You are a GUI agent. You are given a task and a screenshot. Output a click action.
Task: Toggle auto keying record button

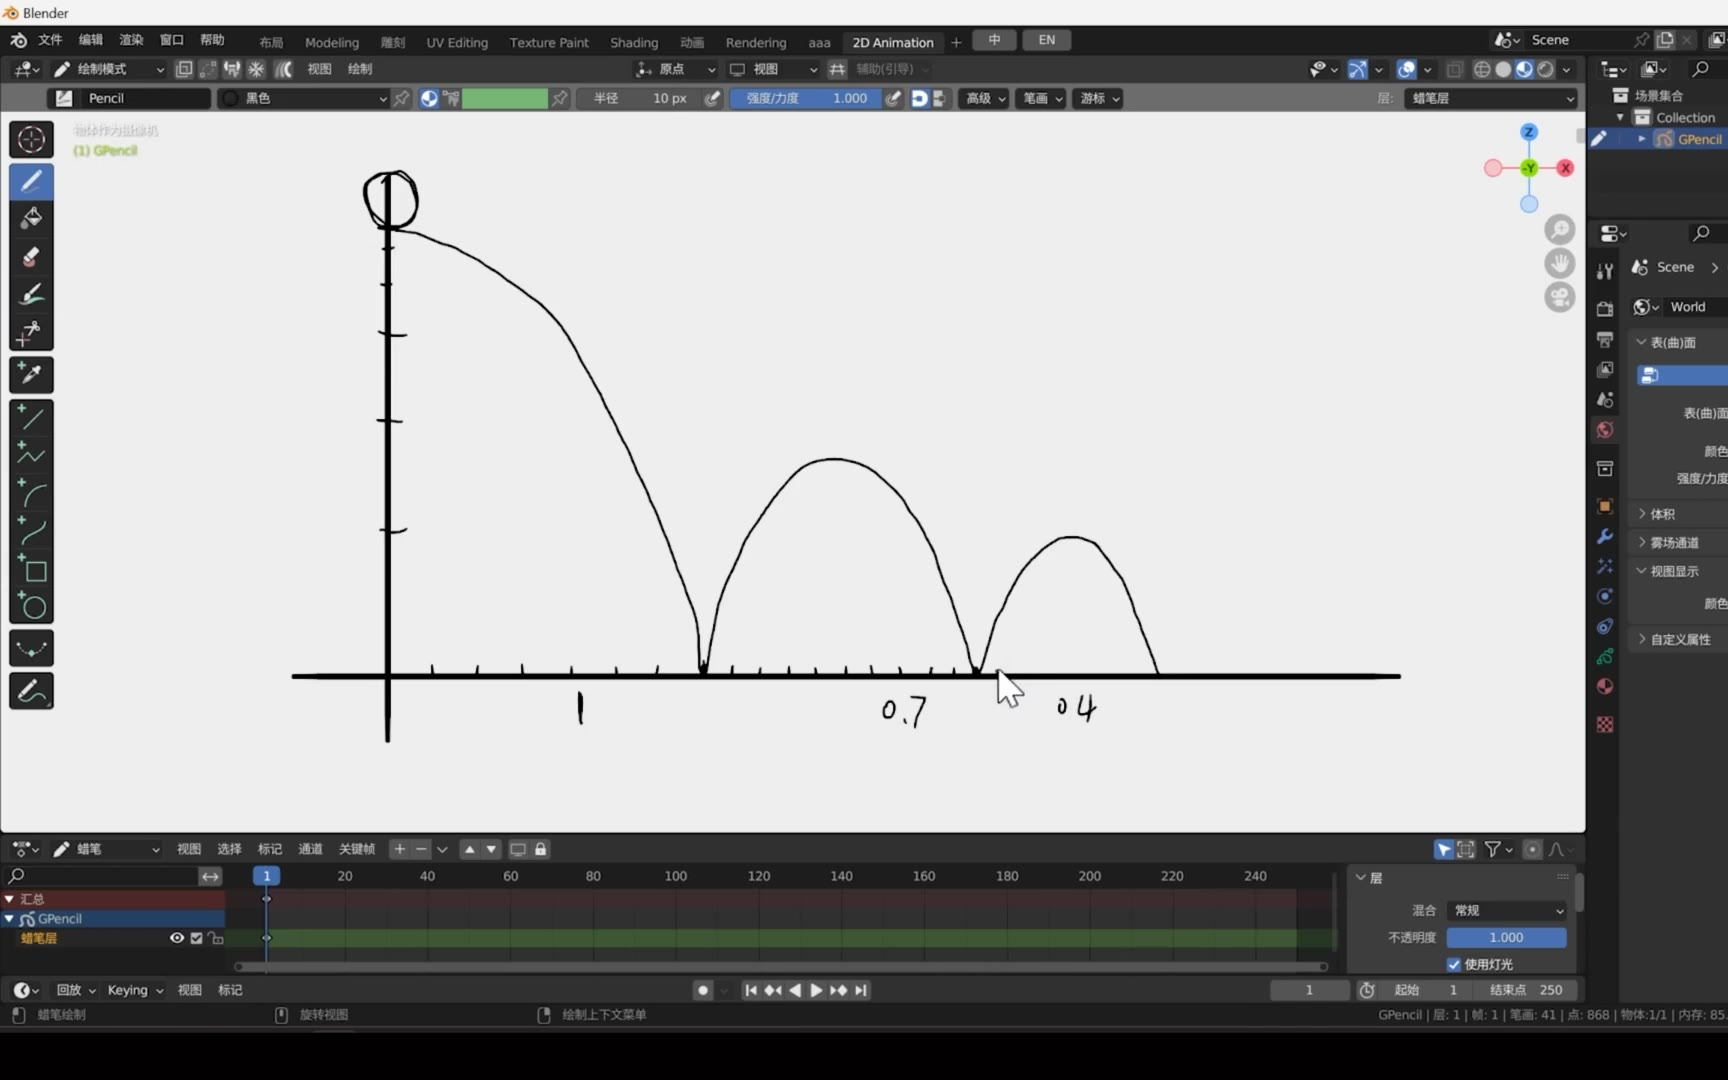pyautogui.click(x=703, y=990)
